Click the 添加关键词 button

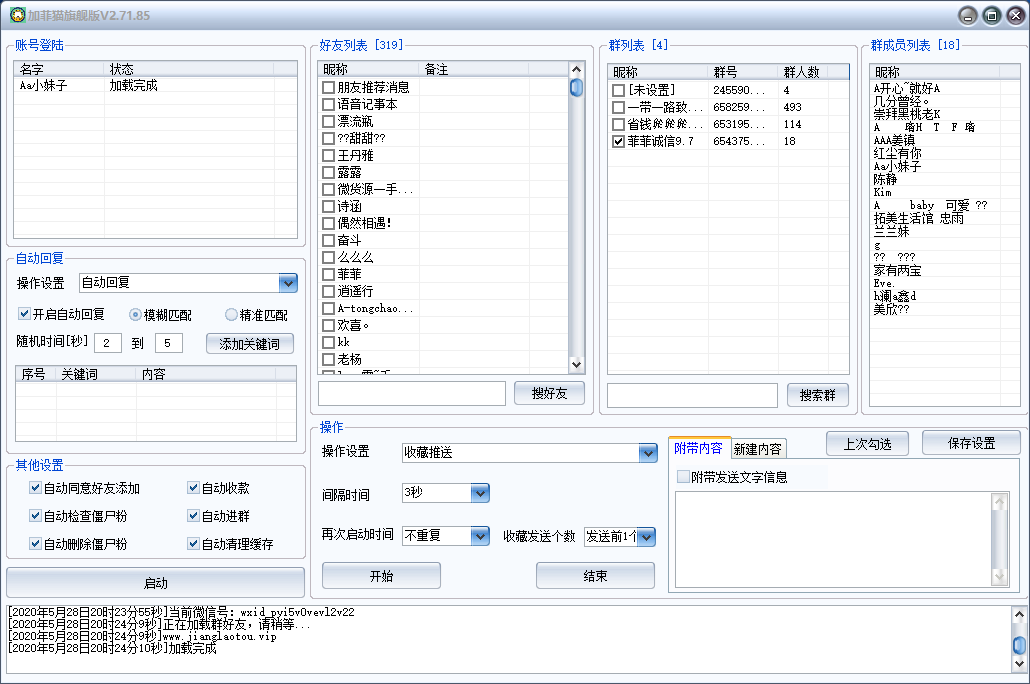point(250,344)
